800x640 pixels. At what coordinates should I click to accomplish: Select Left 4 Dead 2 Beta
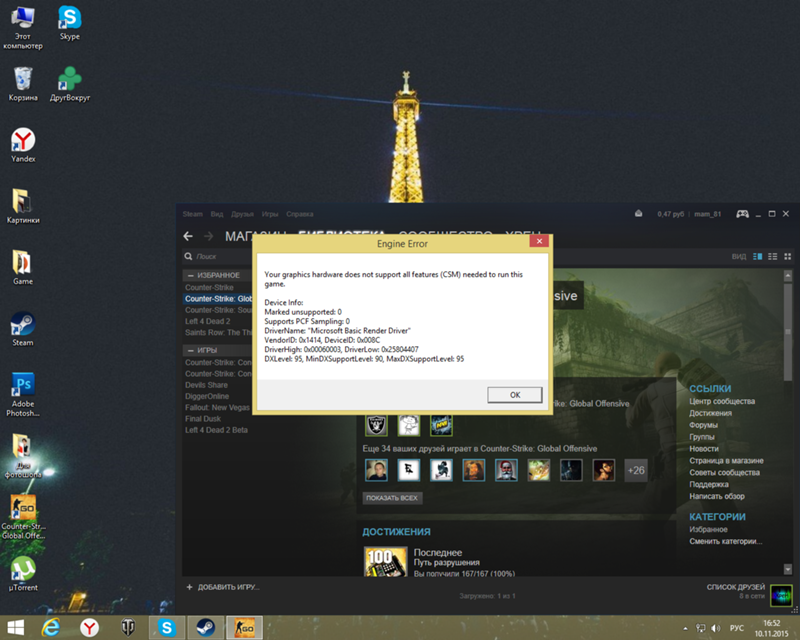(x=216, y=430)
